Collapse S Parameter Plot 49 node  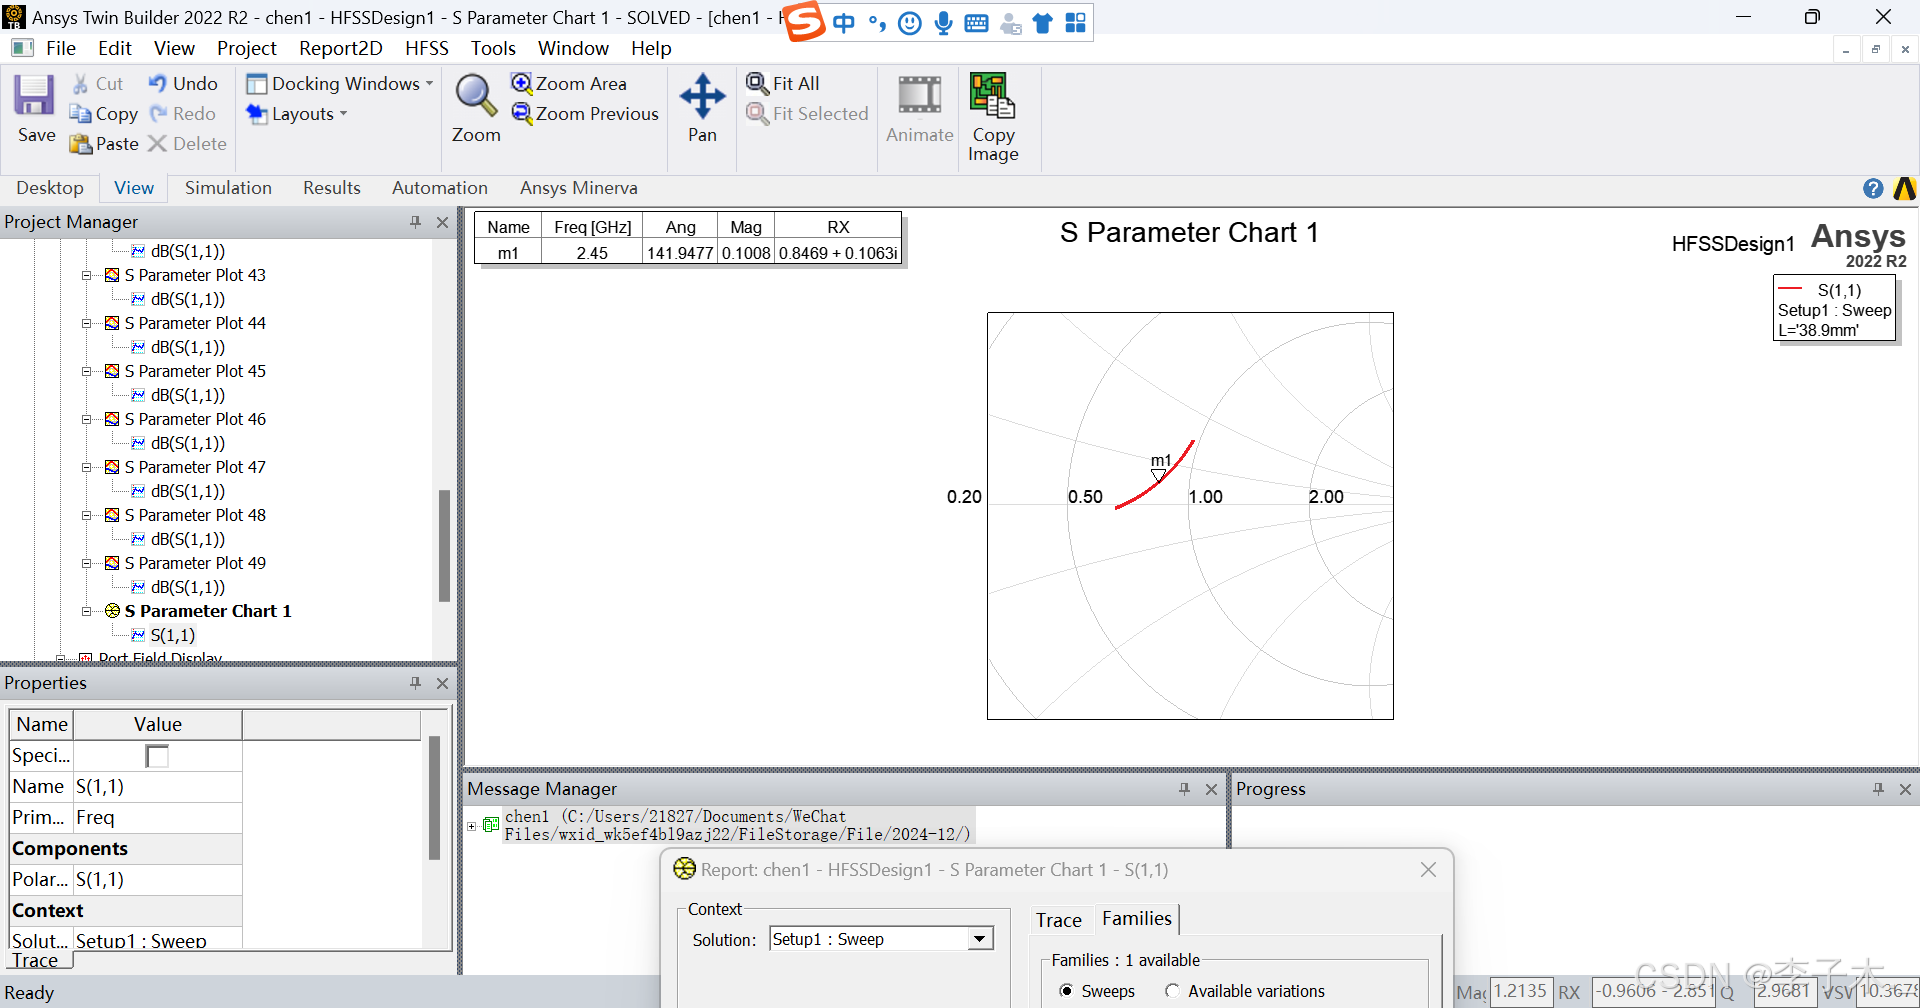(x=87, y=563)
